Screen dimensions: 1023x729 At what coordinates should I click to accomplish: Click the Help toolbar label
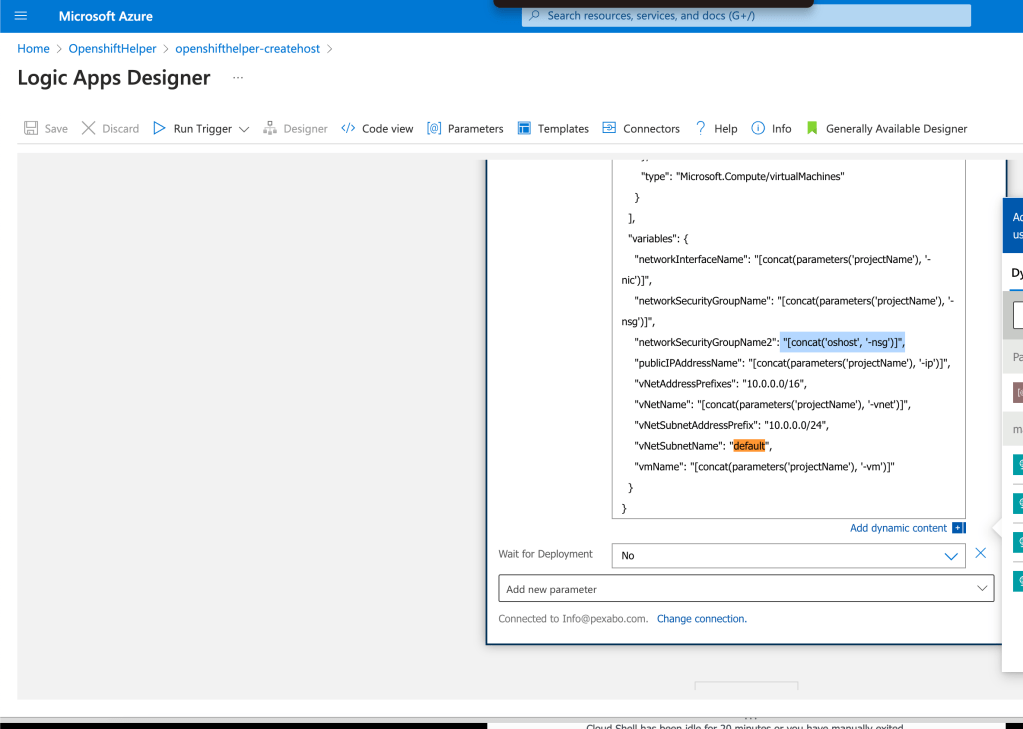[x=725, y=129]
